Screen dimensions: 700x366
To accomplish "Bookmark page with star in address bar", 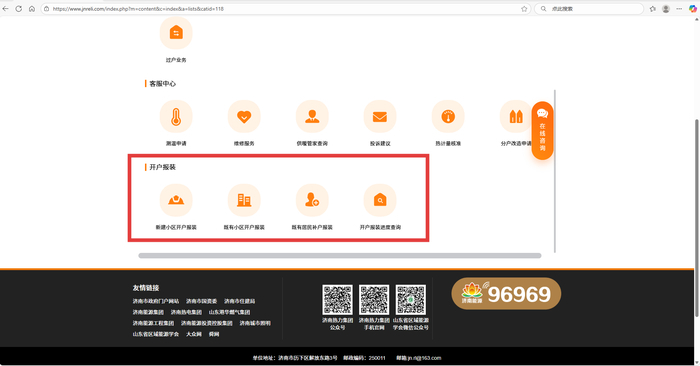I will pos(524,8).
